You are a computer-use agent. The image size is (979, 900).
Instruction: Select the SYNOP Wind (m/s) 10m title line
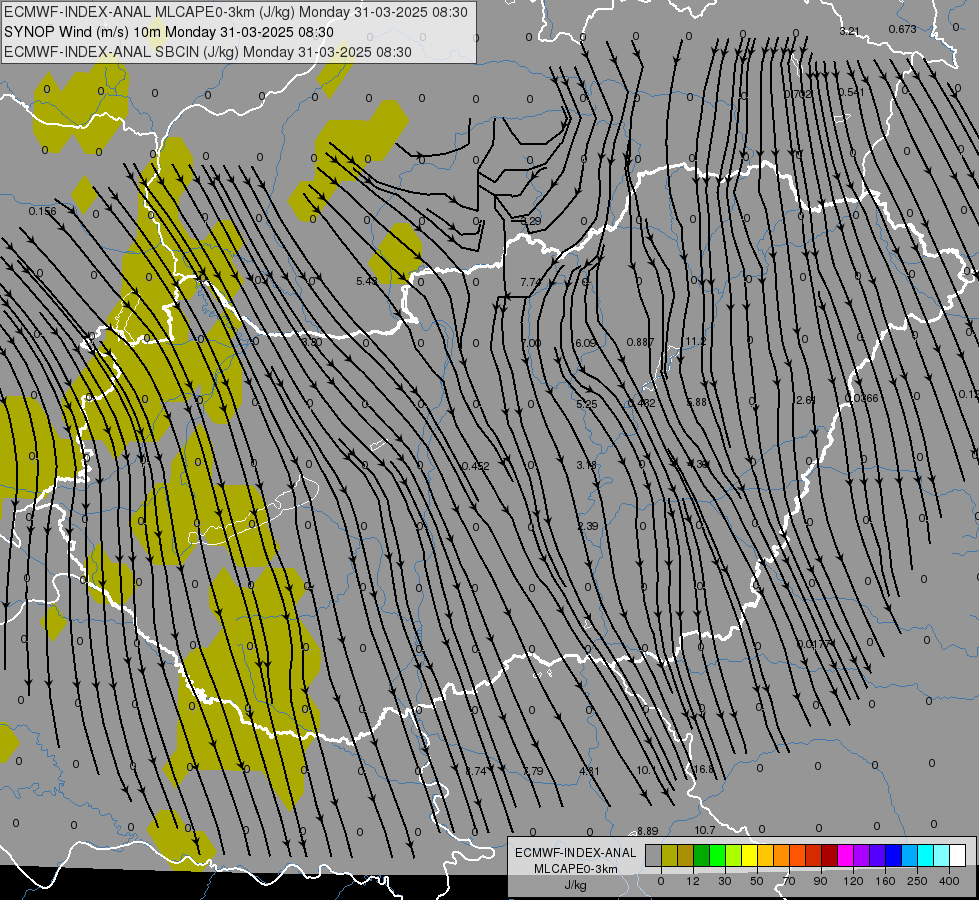pos(169,32)
